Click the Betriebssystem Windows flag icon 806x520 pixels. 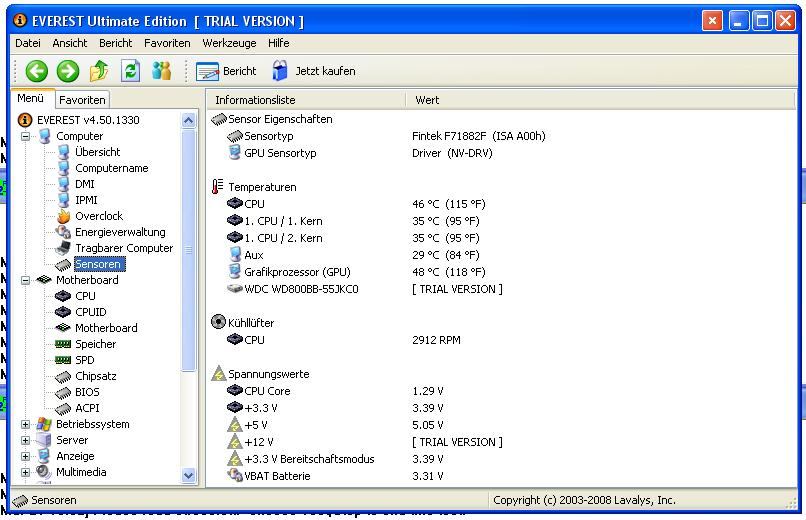coord(44,424)
